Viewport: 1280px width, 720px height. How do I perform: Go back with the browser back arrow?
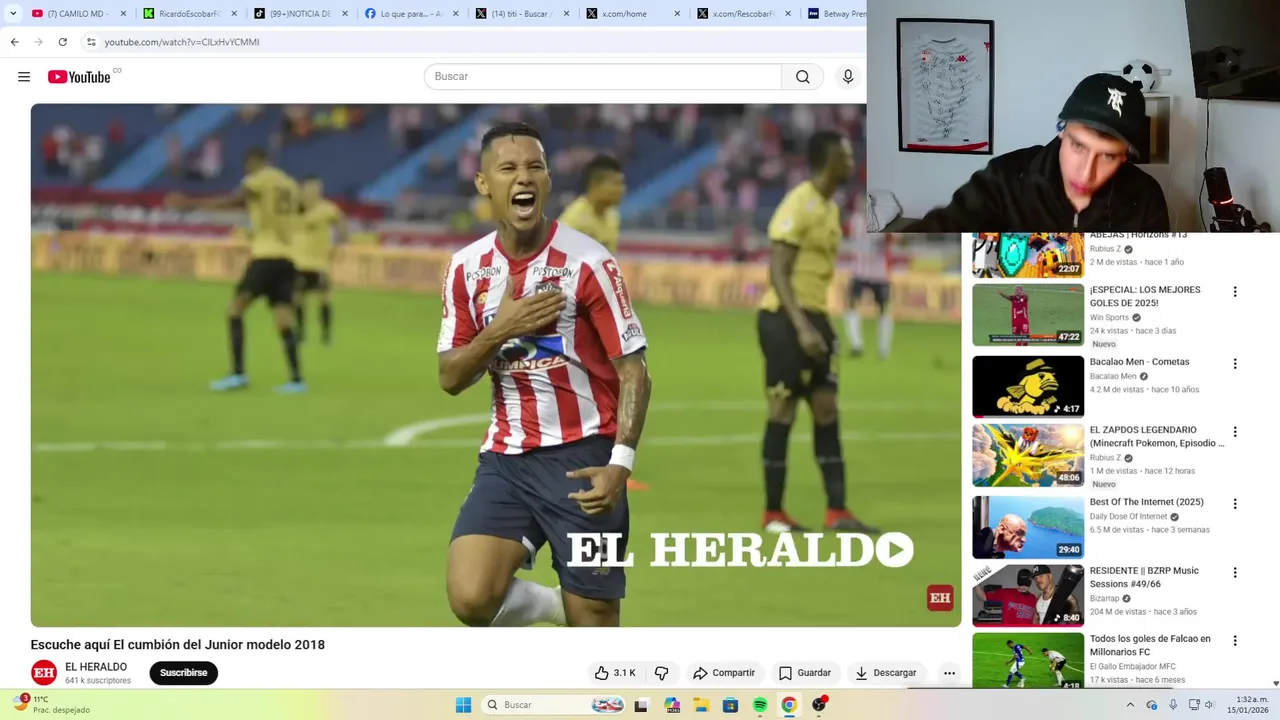[x=14, y=42]
